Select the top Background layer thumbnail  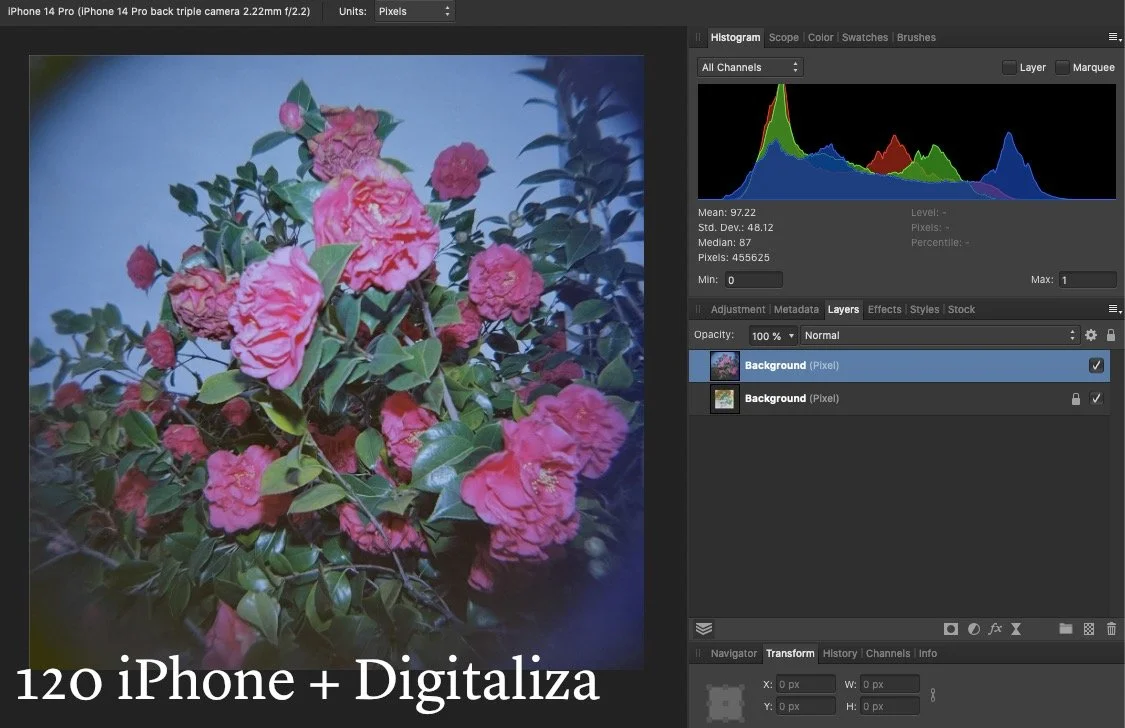click(x=725, y=366)
